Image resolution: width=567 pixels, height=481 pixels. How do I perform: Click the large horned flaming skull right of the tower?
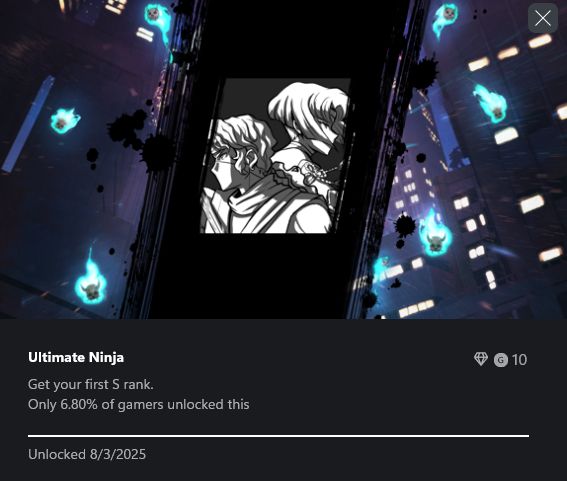point(435,235)
